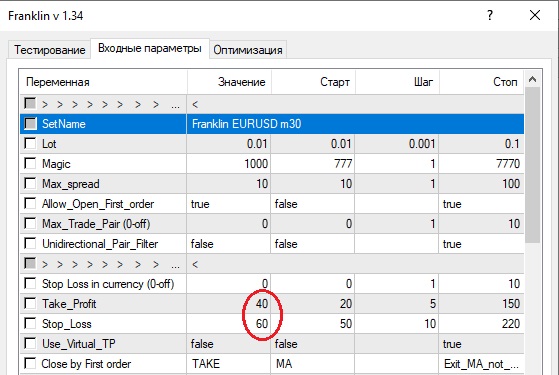
Task: Tick the Max_Trade_Pair (0-off) checkbox
Action: click(x=30, y=224)
